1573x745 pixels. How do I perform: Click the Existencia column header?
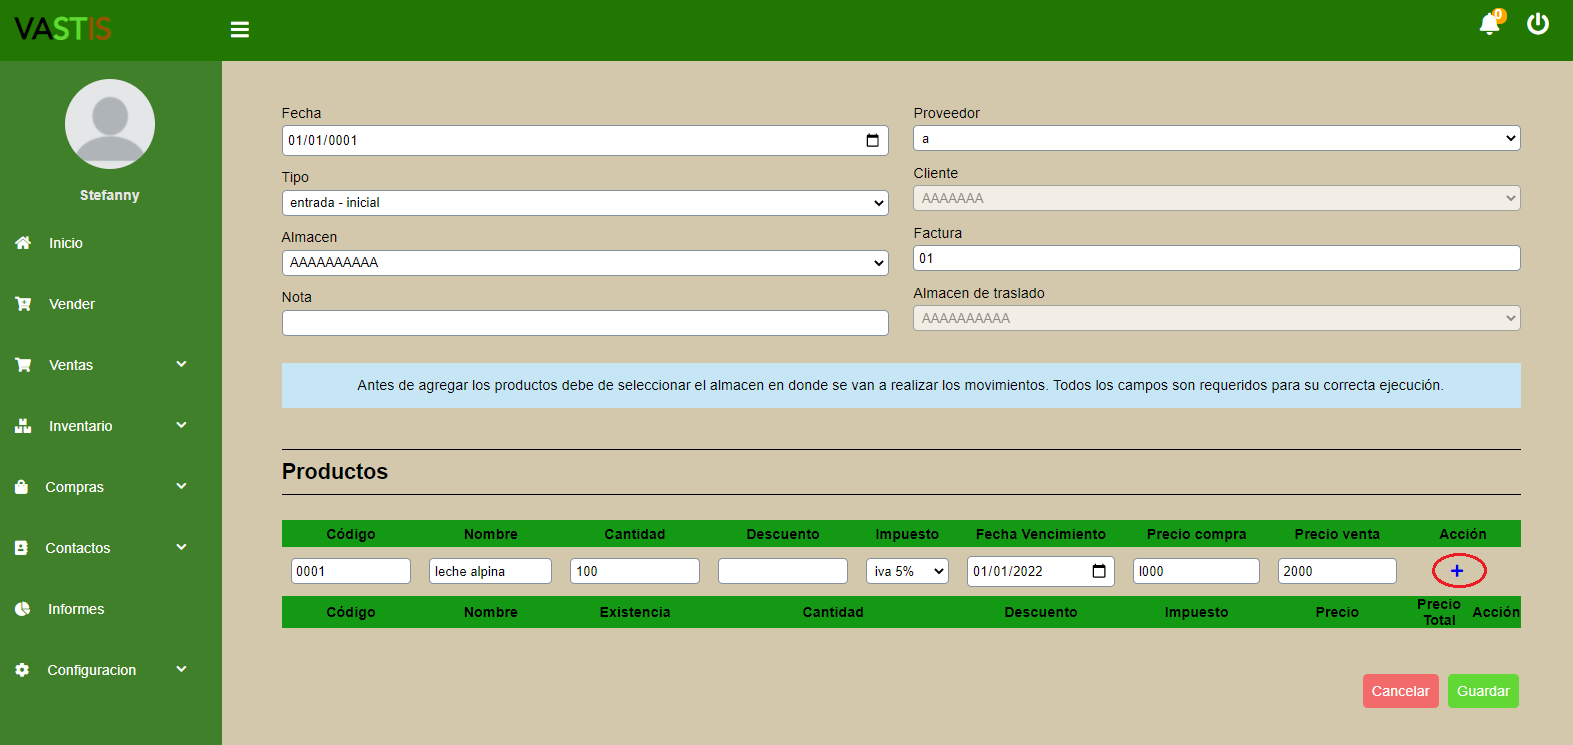(x=635, y=612)
